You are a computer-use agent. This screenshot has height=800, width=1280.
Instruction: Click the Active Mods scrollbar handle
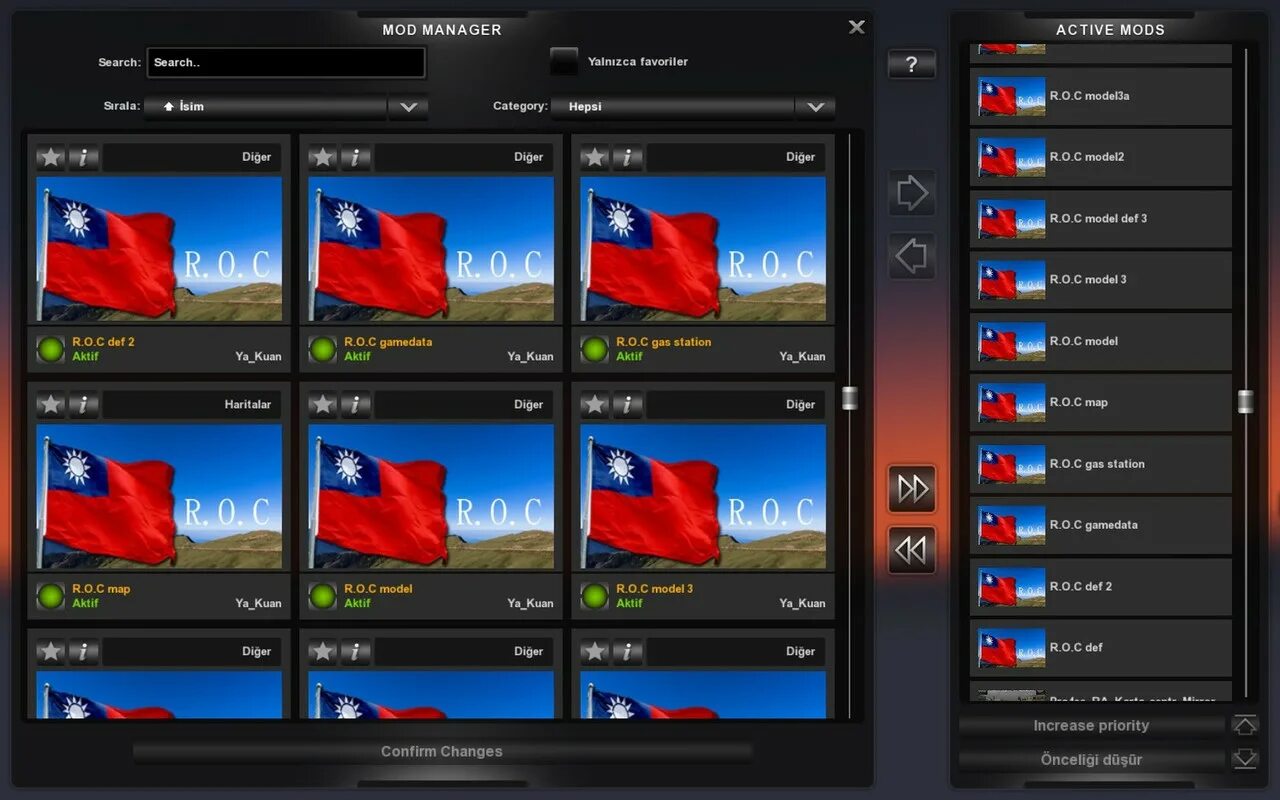click(x=1245, y=401)
